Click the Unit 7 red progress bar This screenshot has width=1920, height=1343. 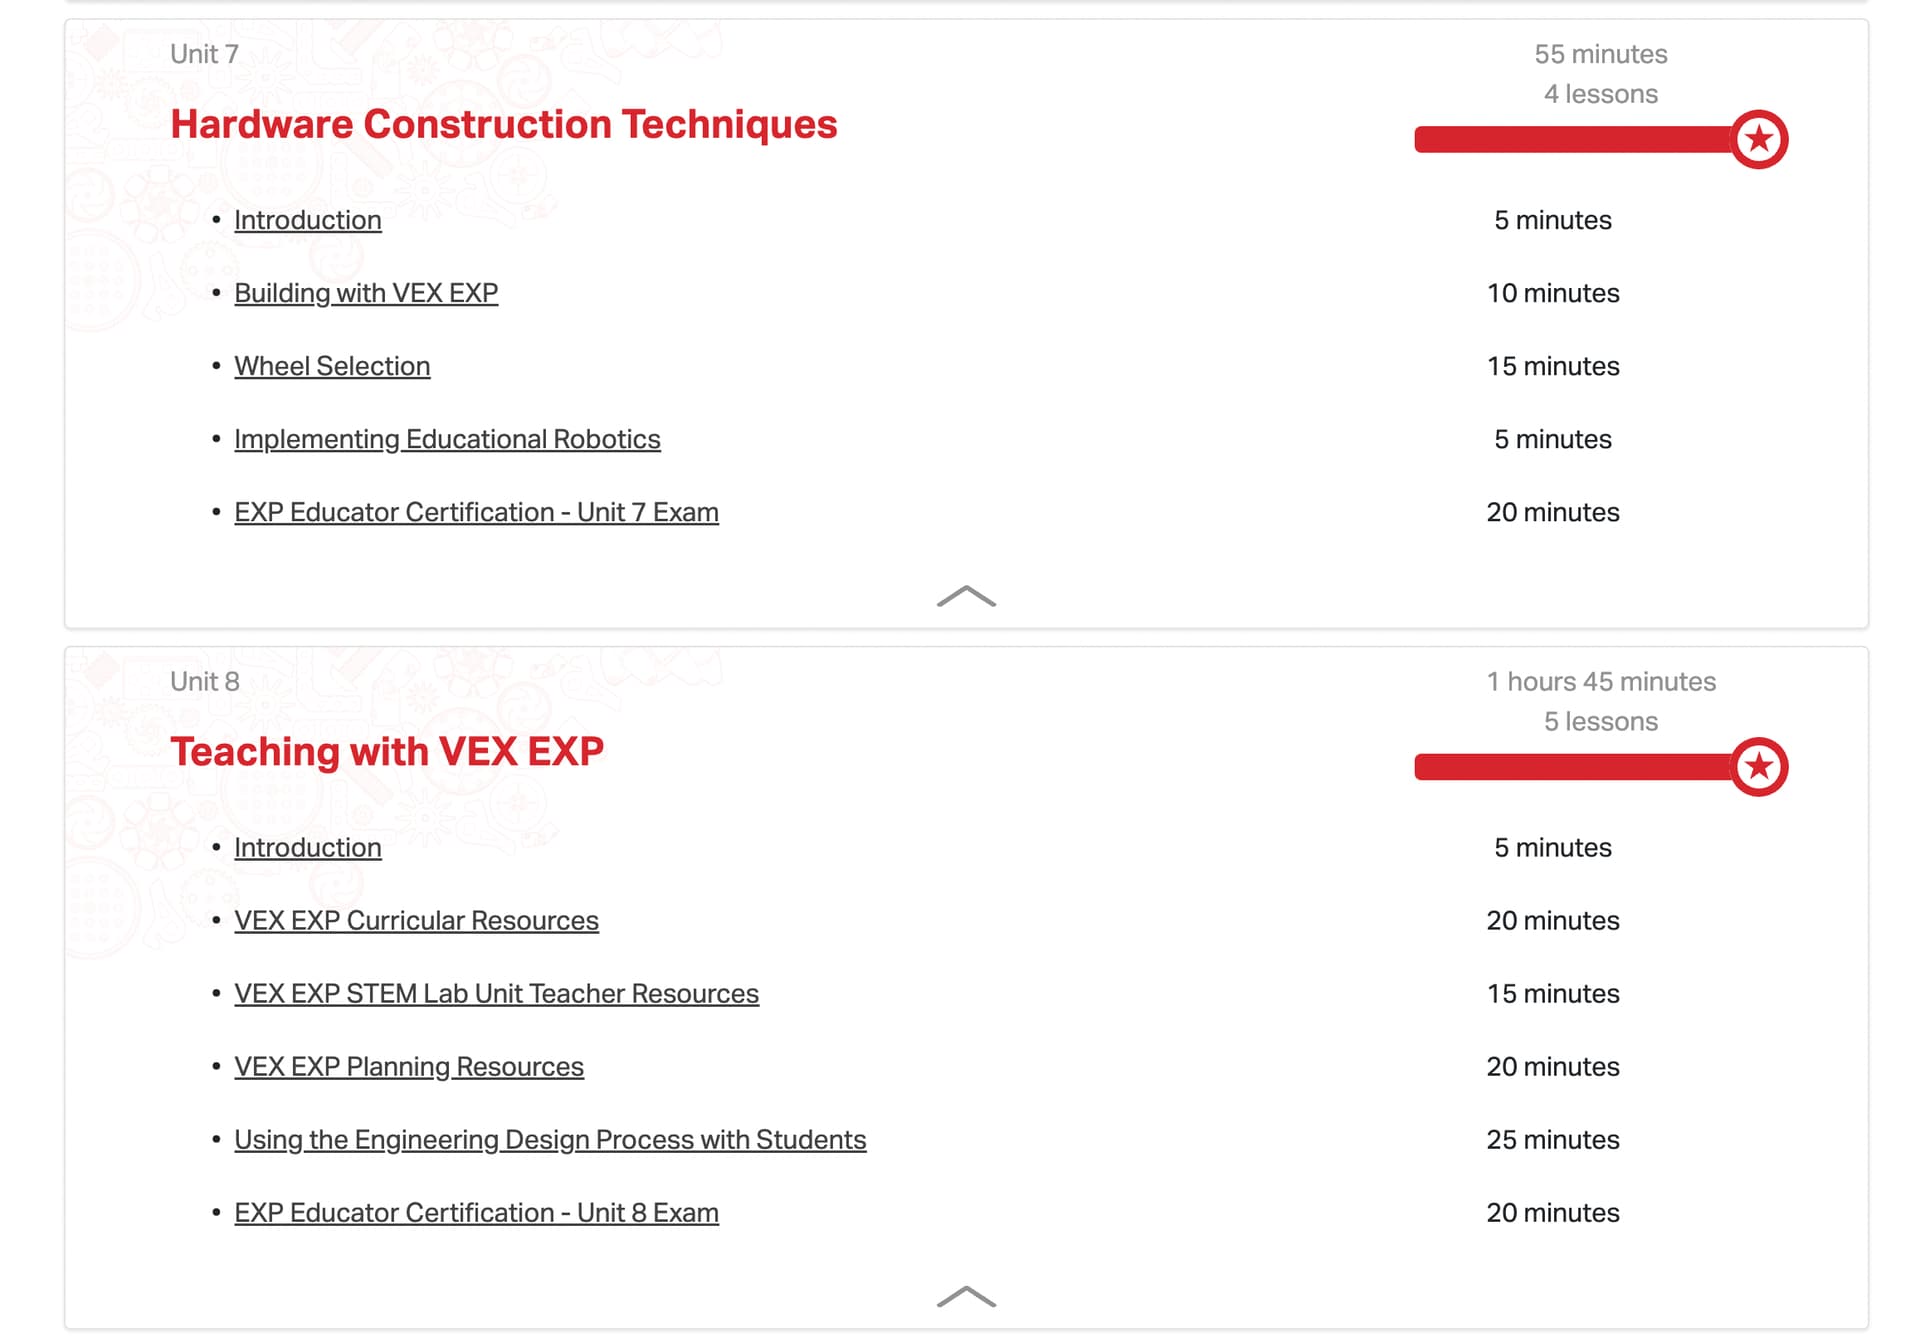(x=1574, y=140)
